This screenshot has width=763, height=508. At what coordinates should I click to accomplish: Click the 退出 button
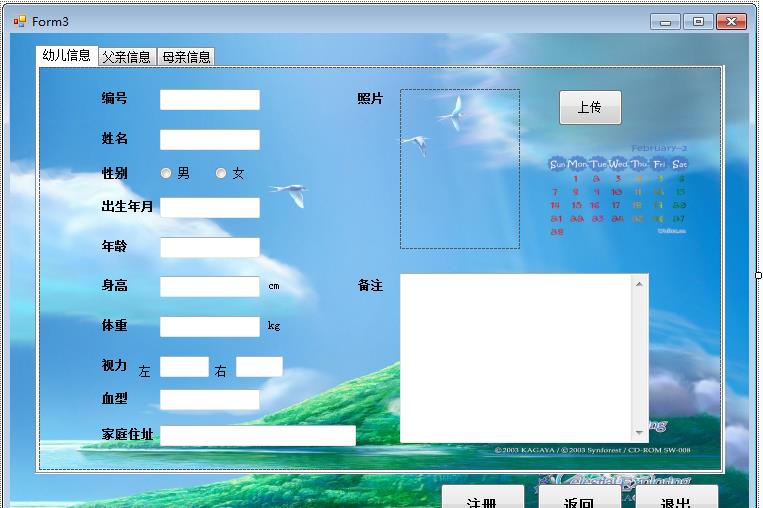coord(677,497)
